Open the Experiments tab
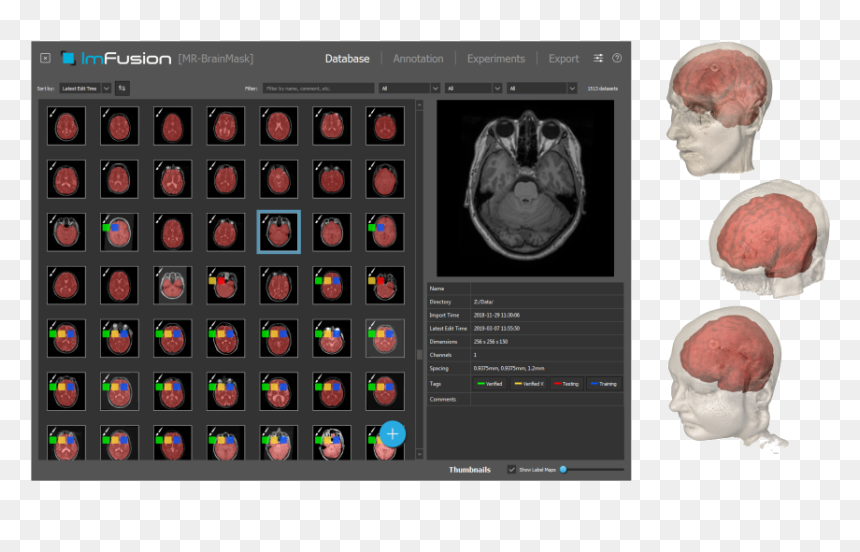The image size is (860, 552). pyautogui.click(x=496, y=59)
